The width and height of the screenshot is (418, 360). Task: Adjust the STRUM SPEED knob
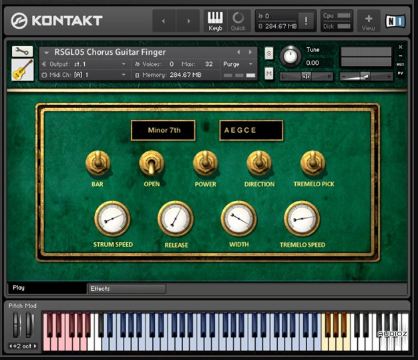click(x=112, y=219)
